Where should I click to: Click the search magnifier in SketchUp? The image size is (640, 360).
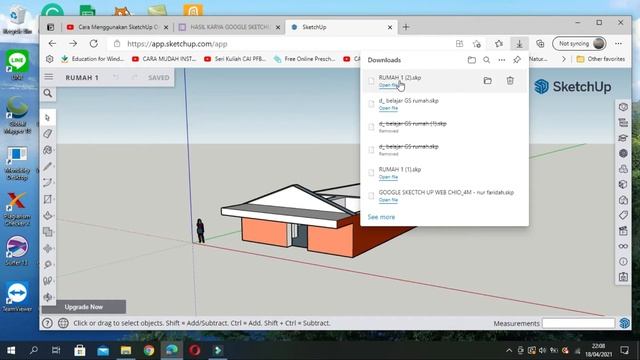(x=48, y=93)
